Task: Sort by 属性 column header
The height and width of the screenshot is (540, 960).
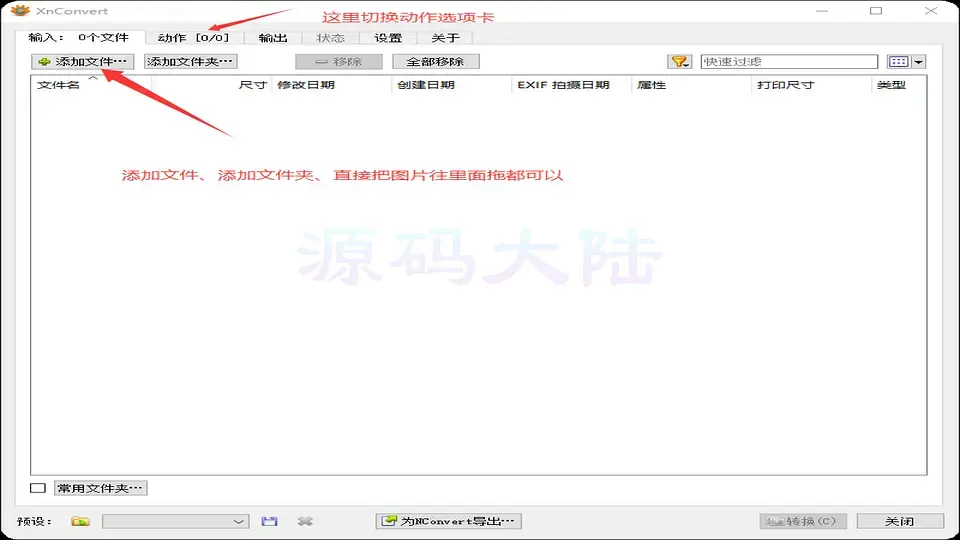Action: 691,85
